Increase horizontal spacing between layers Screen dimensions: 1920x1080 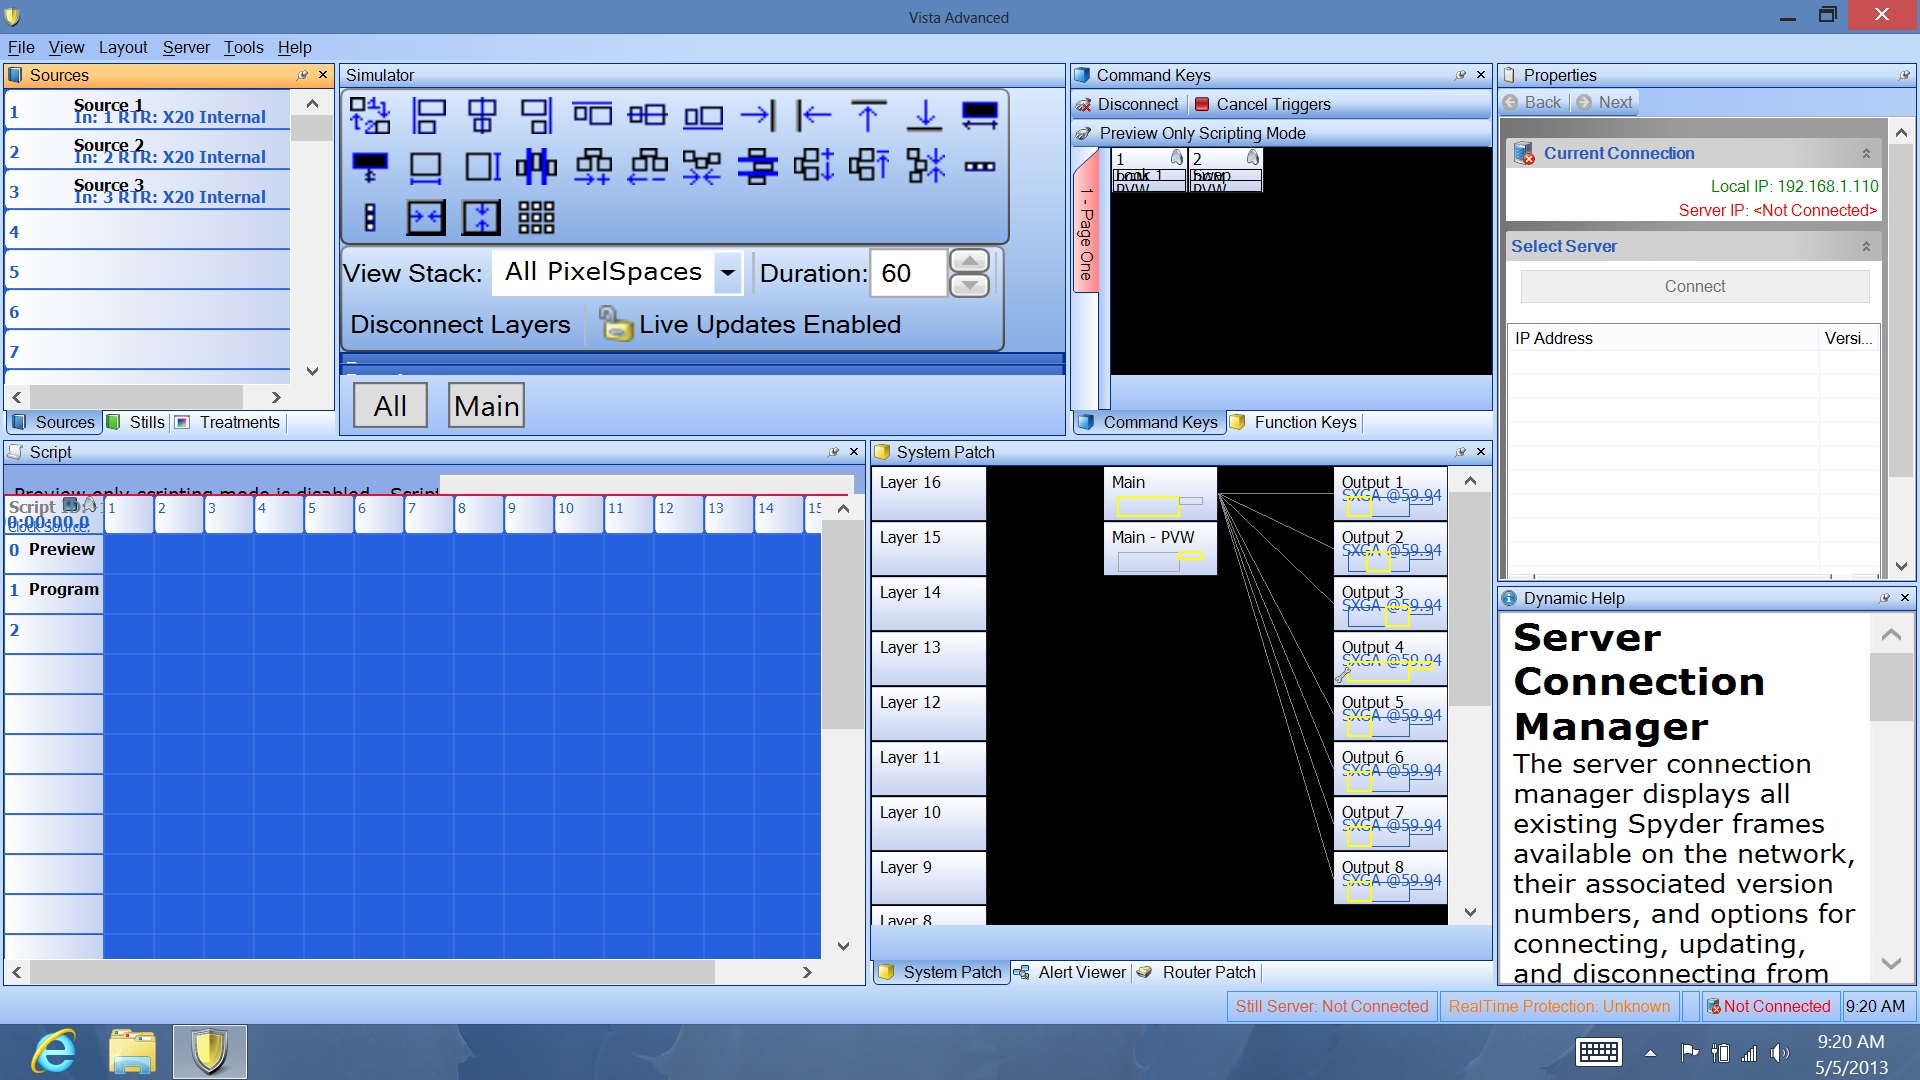(592, 167)
